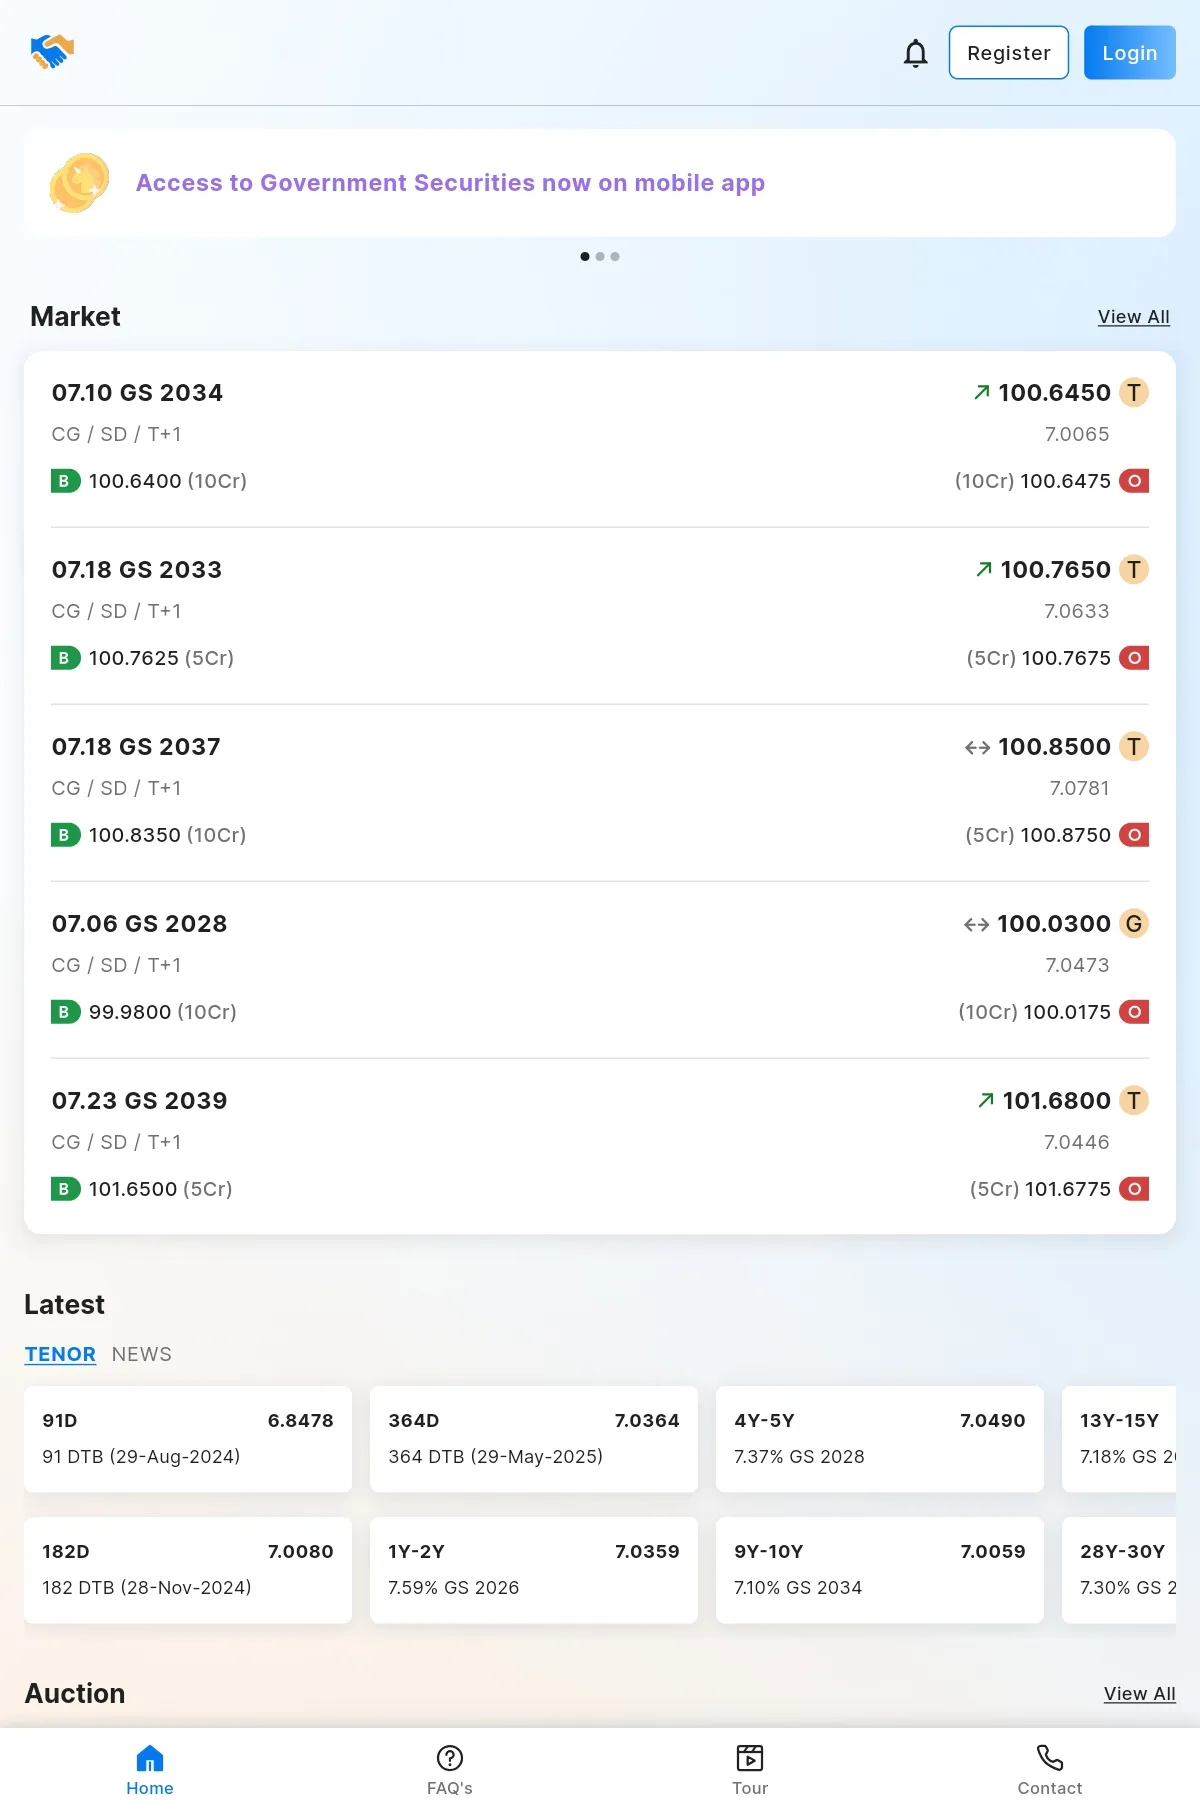Click sideways arrow icon beside 100.8500
Screen dimensions: 1200x1812
coord(977,747)
